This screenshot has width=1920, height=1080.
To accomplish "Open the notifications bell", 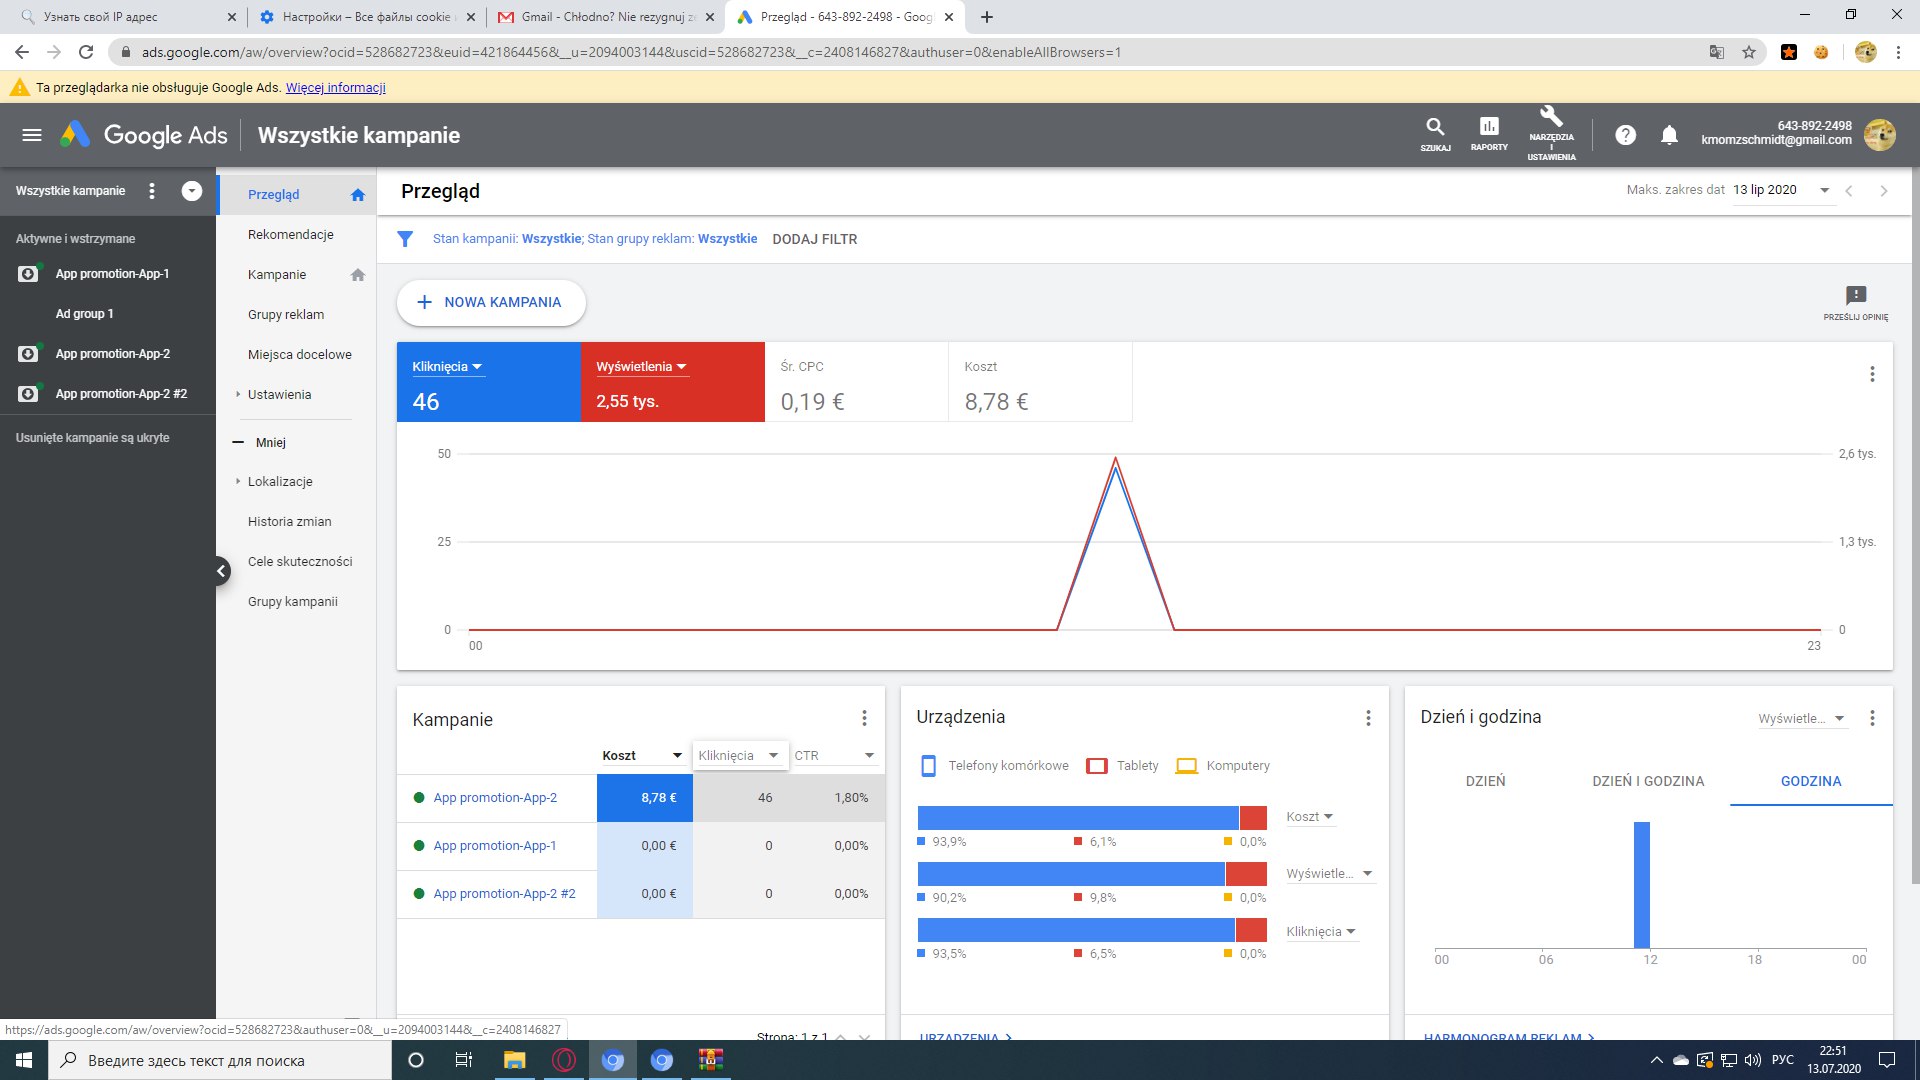I will [1669, 135].
